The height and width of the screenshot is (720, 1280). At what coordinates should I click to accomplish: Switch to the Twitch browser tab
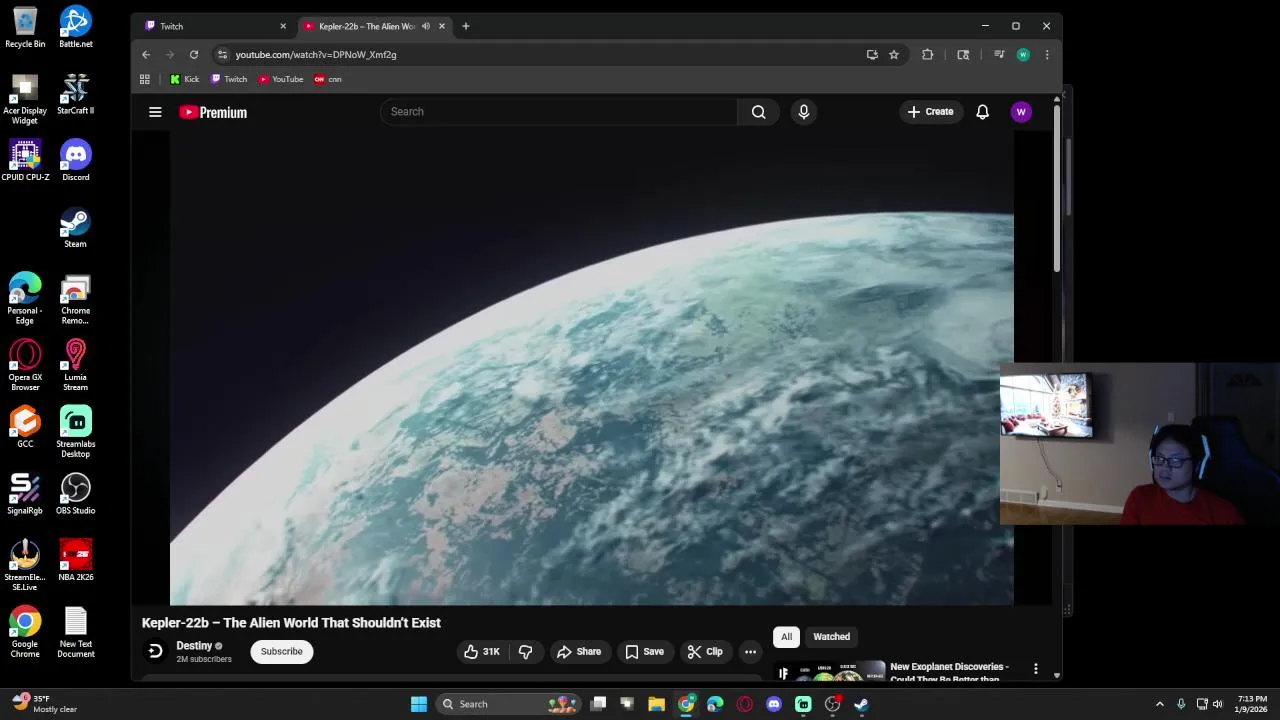coord(214,26)
